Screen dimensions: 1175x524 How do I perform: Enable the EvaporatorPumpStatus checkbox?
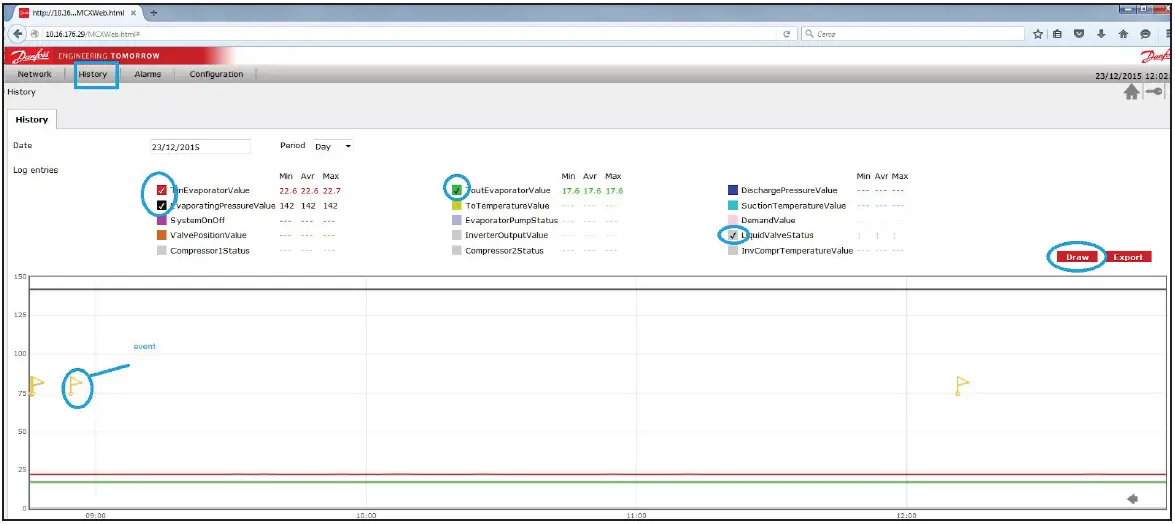(x=456, y=220)
